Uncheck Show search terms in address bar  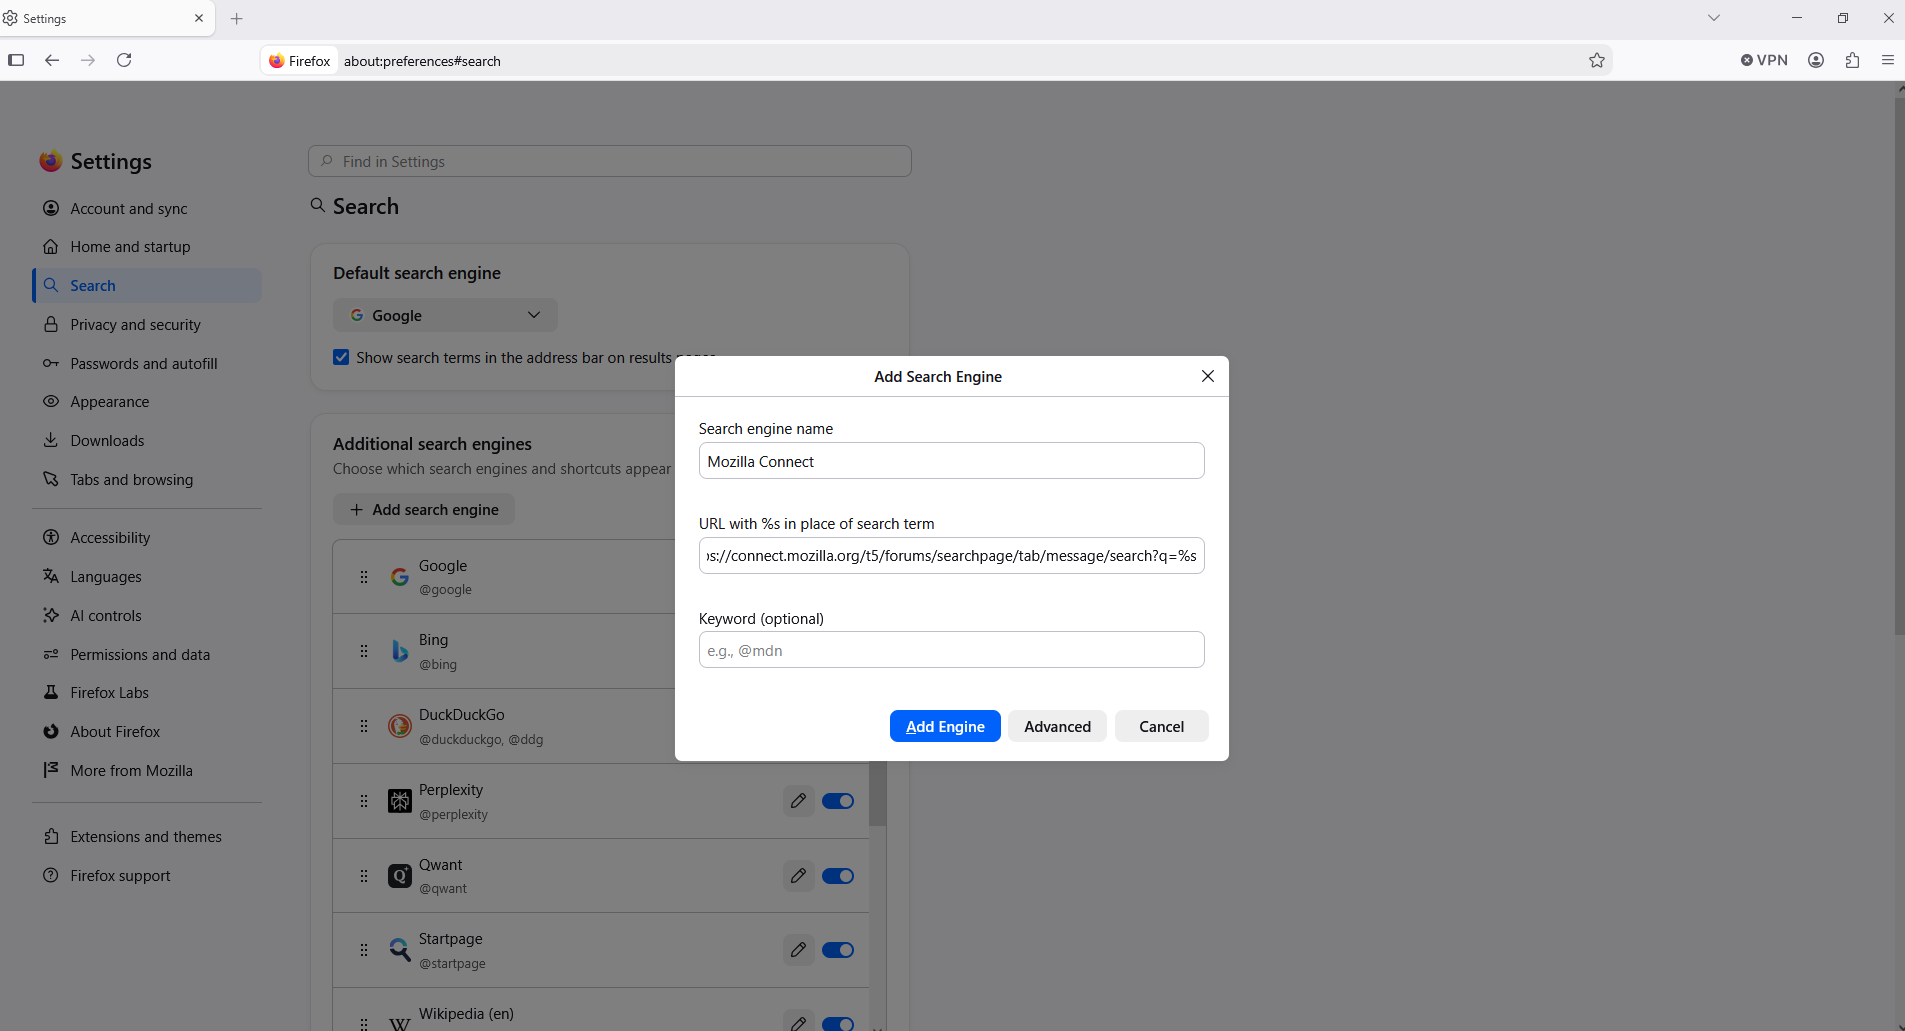(x=341, y=357)
